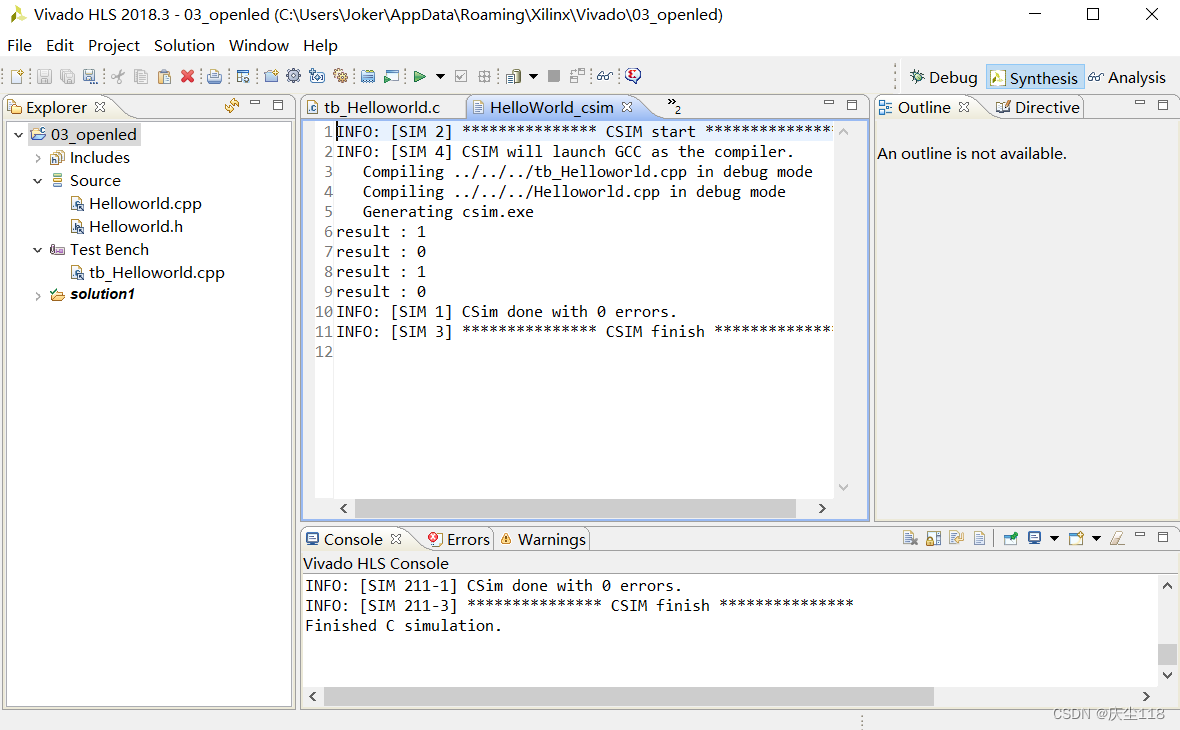The height and width of the screenshot is (730, 1180).
Task: Click the Save As toolbar icon
Action: (x=90, y=76)
